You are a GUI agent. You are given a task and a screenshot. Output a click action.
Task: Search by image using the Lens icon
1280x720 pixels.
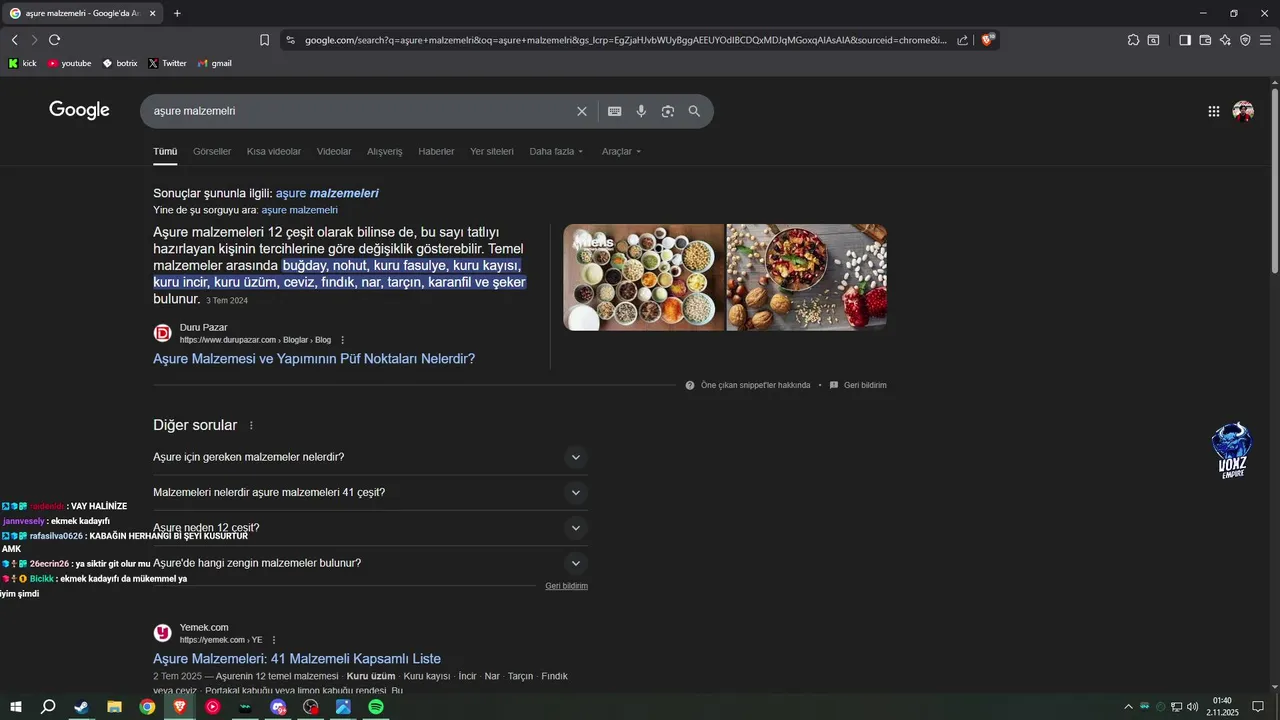point(668,111)
